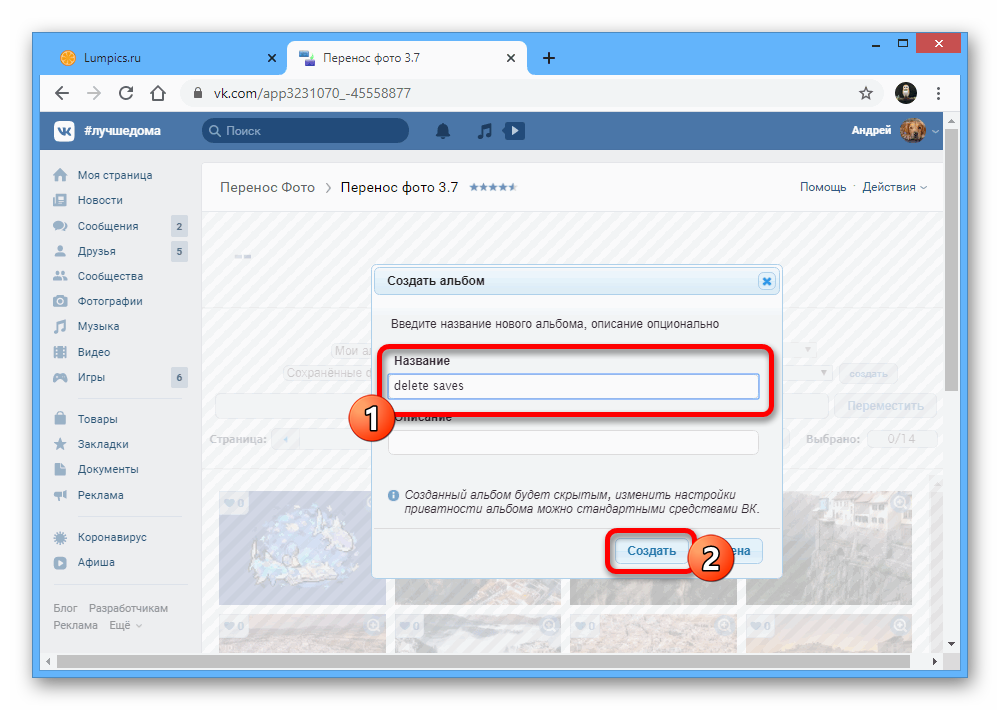
Task: Go to browser home icon
Action: pyautogui.click(x=158, y=93)
